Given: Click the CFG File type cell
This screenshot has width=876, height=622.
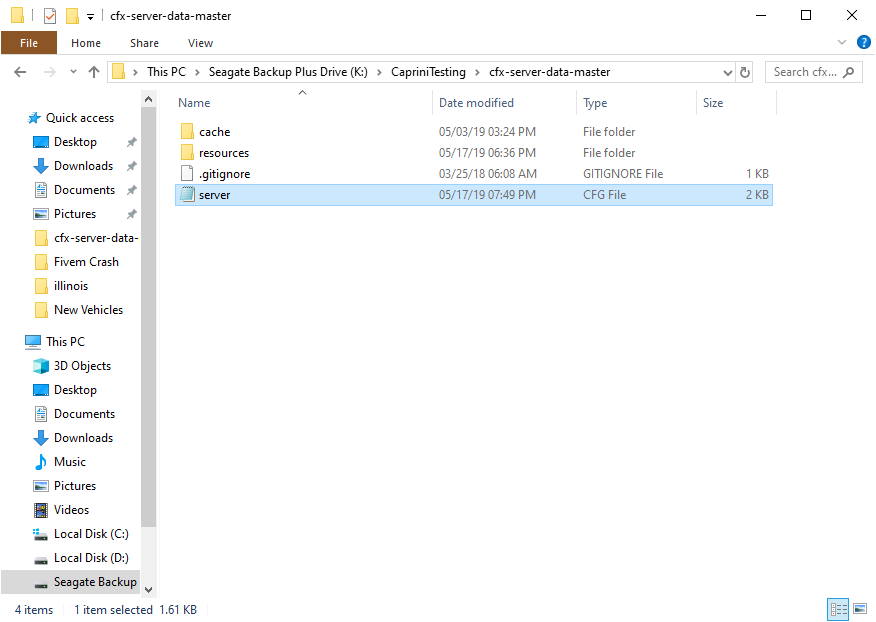Looking at the screenshot, I should (x=604, y=195).
